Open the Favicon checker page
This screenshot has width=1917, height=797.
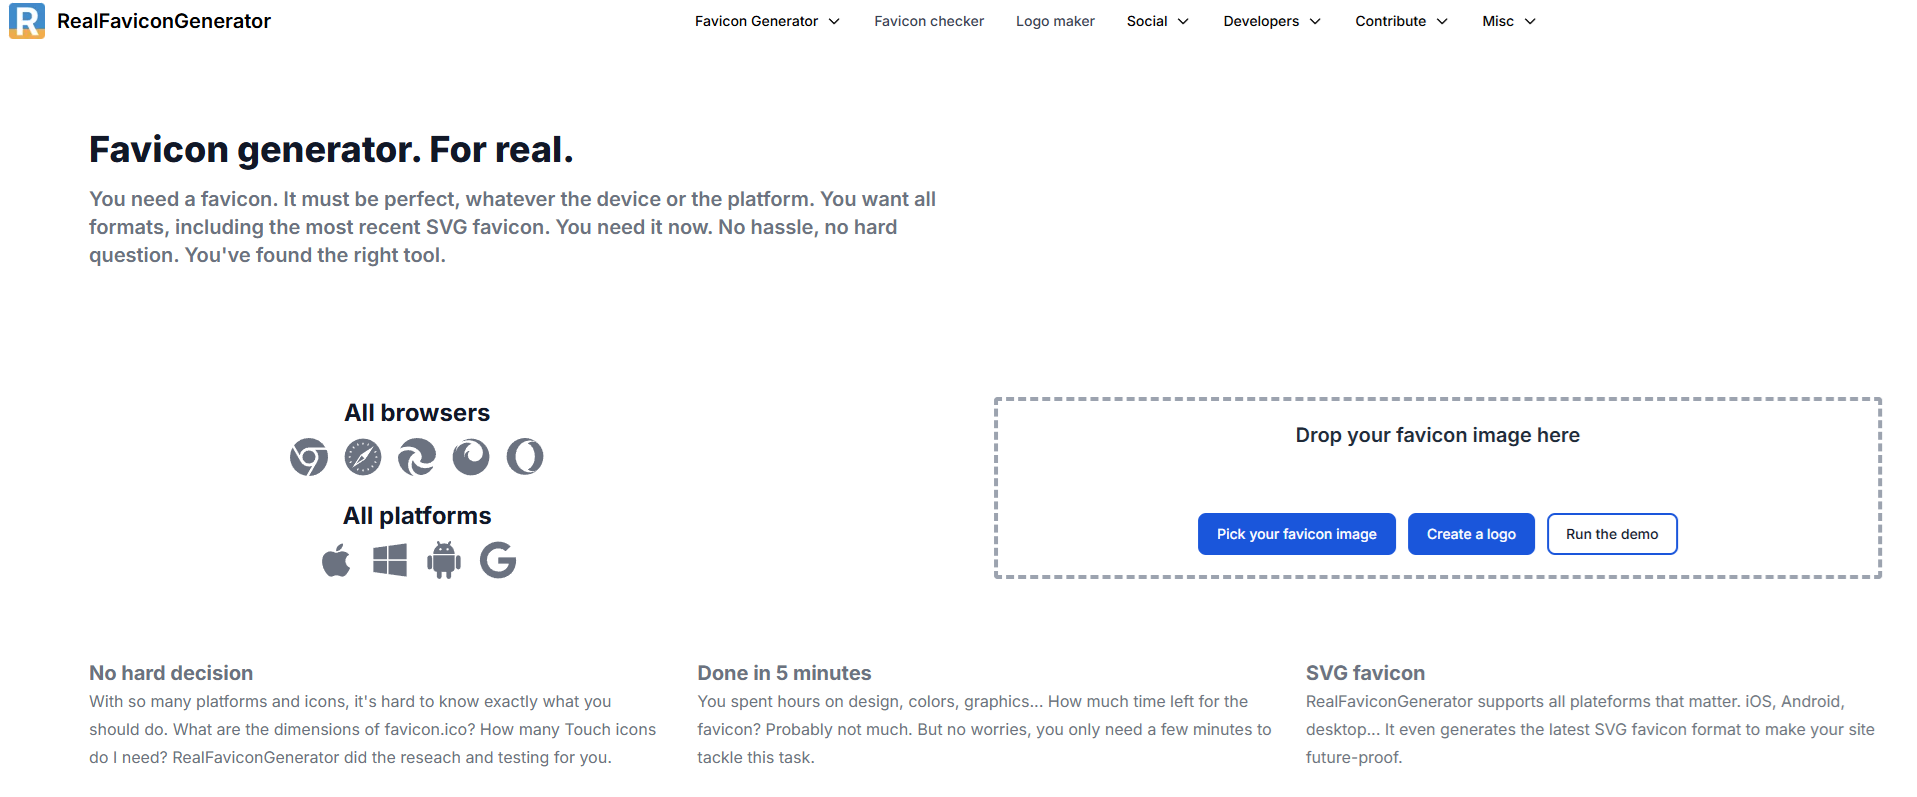929,21
